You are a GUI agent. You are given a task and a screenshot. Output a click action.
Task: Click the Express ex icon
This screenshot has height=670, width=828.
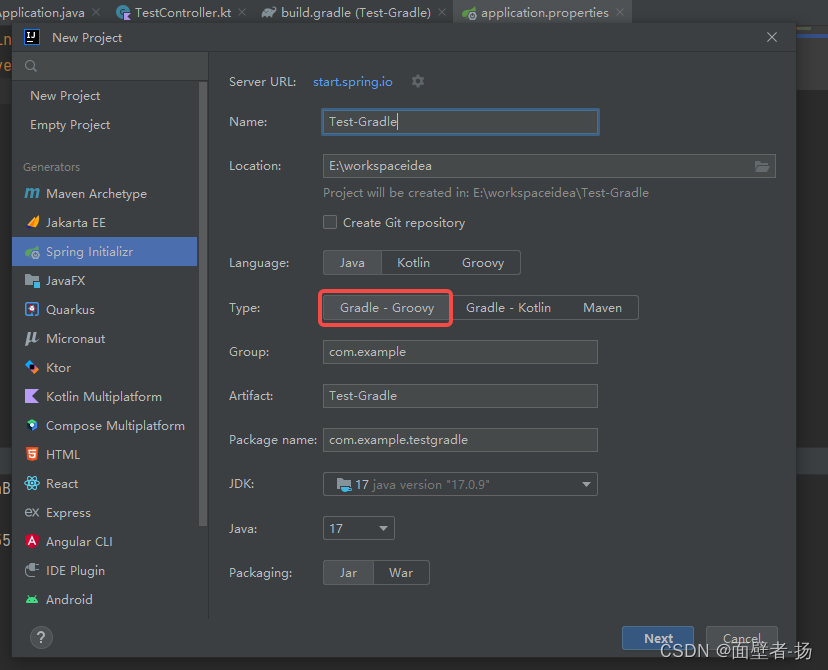point(32,512)
